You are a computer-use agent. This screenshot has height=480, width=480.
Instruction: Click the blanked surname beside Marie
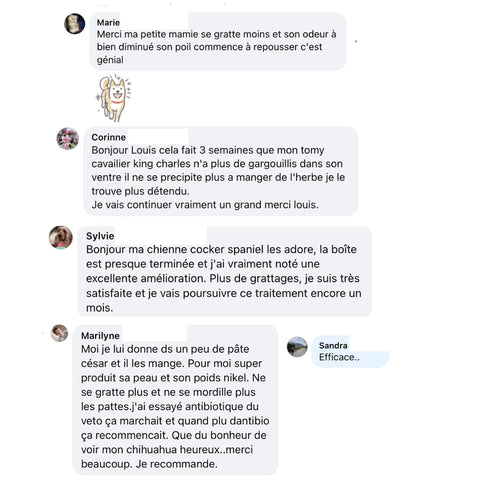tap(154, 20)
